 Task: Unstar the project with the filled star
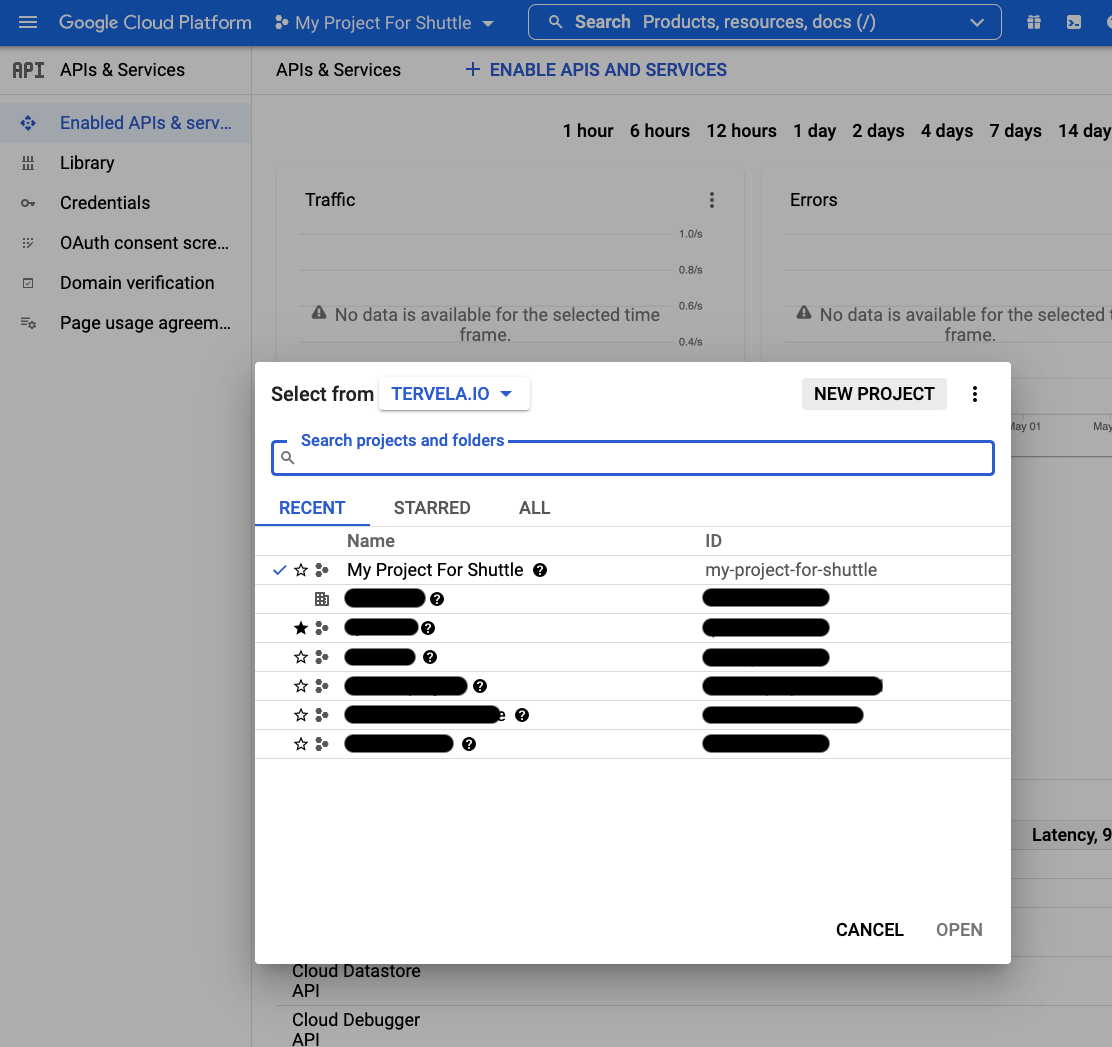point(301,628)
